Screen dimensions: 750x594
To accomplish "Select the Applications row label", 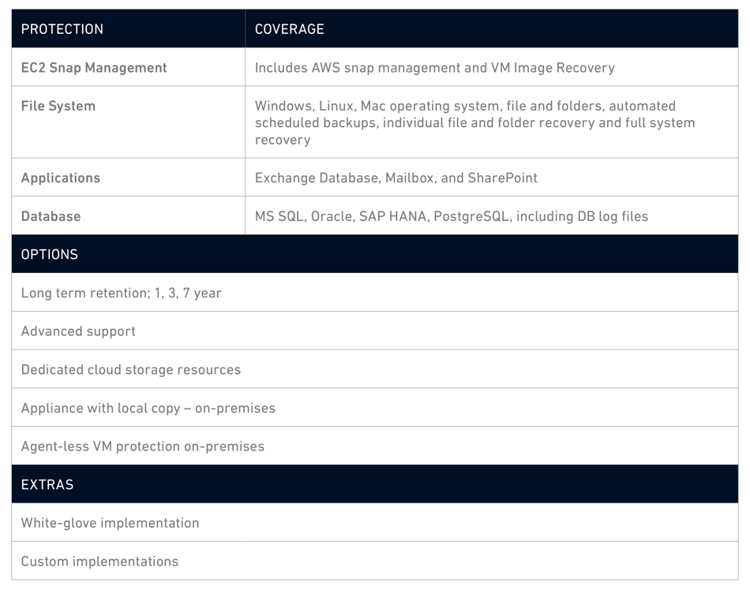I will click(x=61, y=178).
